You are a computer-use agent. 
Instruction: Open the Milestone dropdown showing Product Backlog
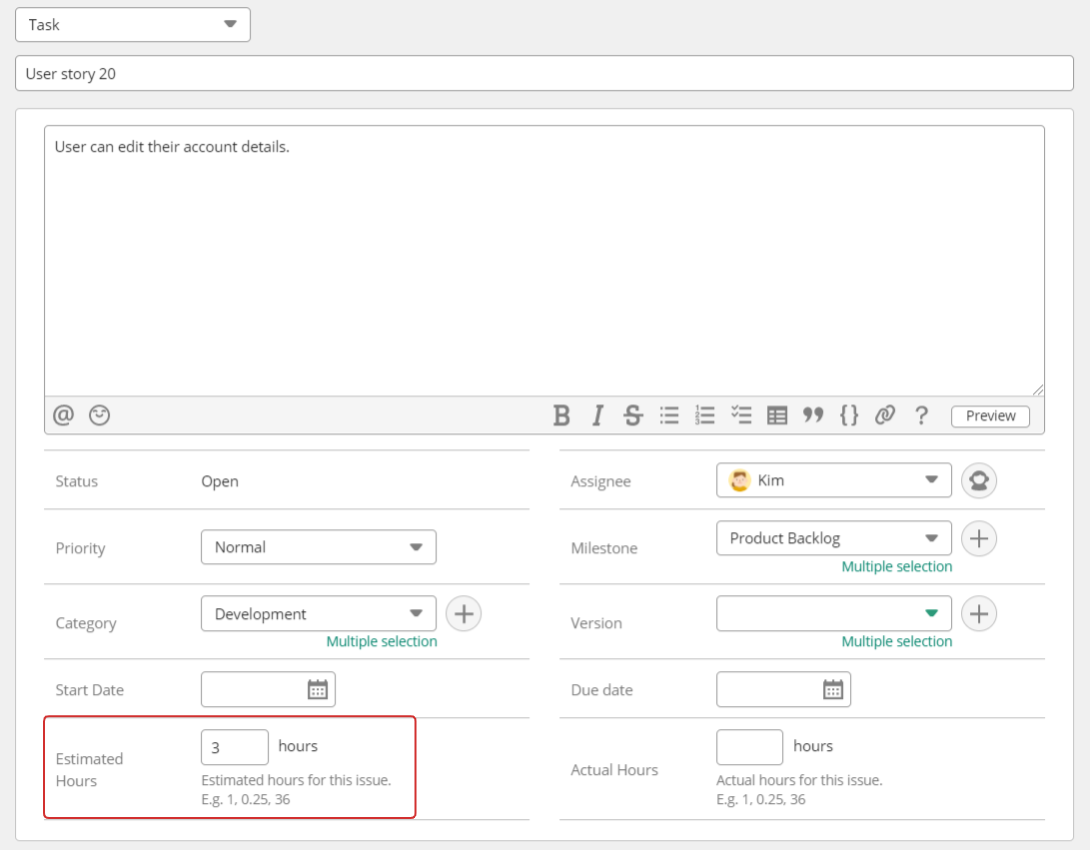point(833,538)
